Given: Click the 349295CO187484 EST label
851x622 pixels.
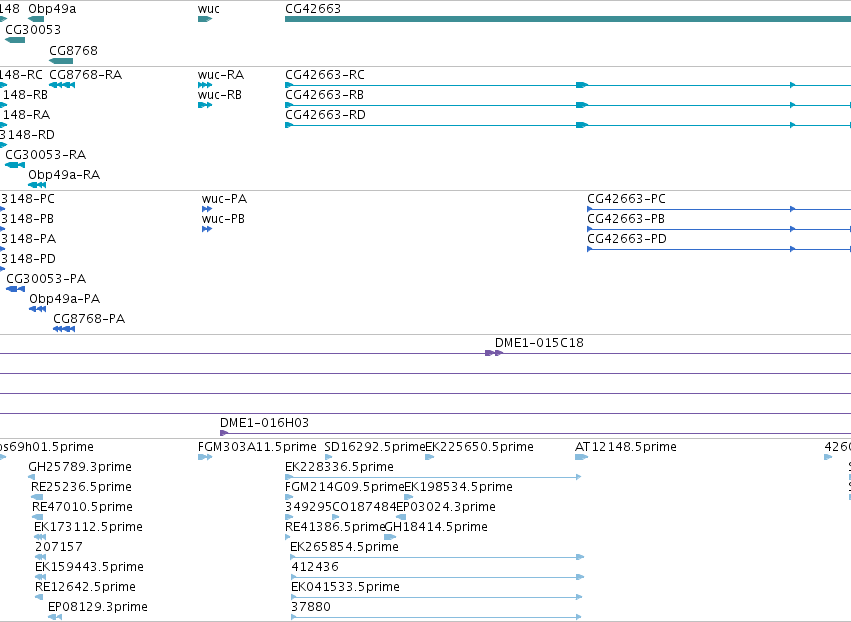Looking at the screenshot, I should pyautogui.click(x=341, y=507).
